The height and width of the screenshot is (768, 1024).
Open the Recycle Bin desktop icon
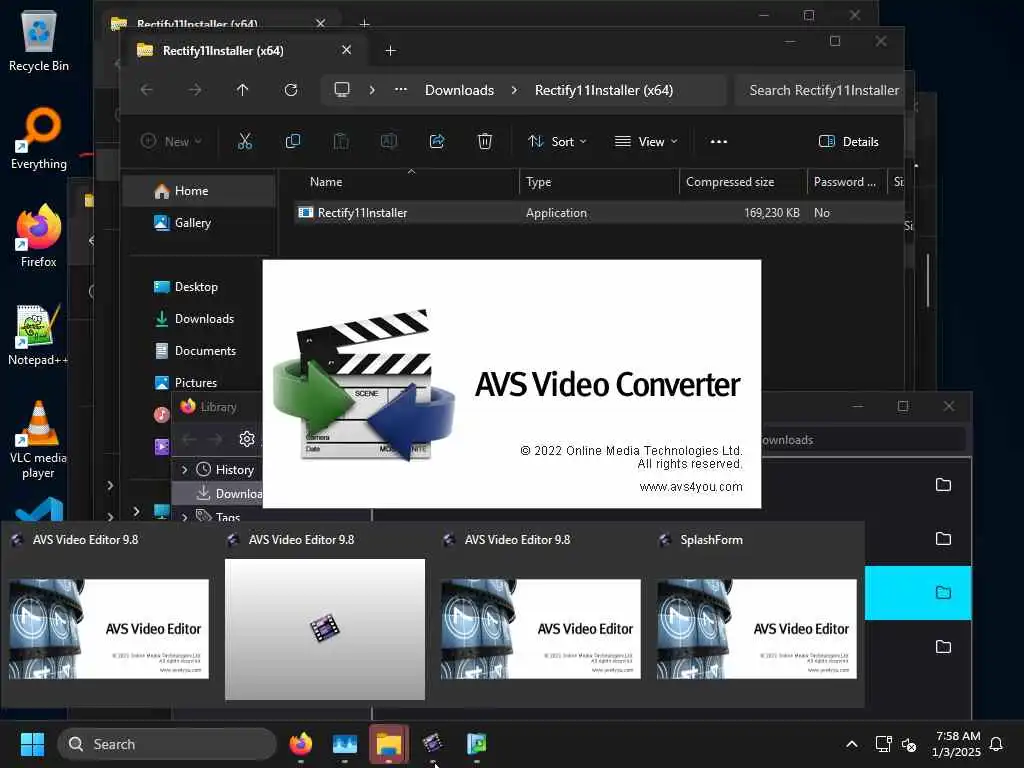[39, 40]
